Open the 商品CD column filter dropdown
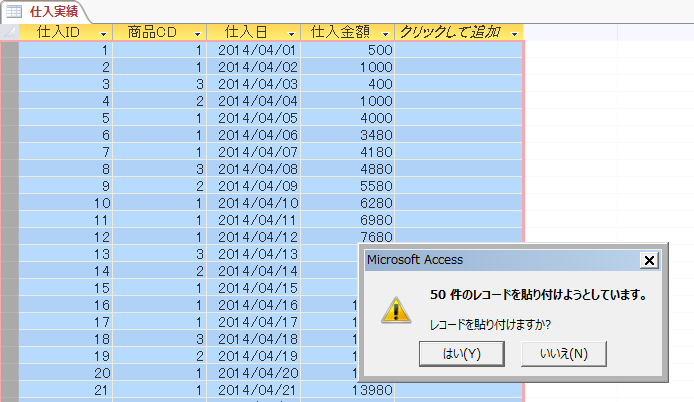 pyautogui.click(x=197, y=33)
